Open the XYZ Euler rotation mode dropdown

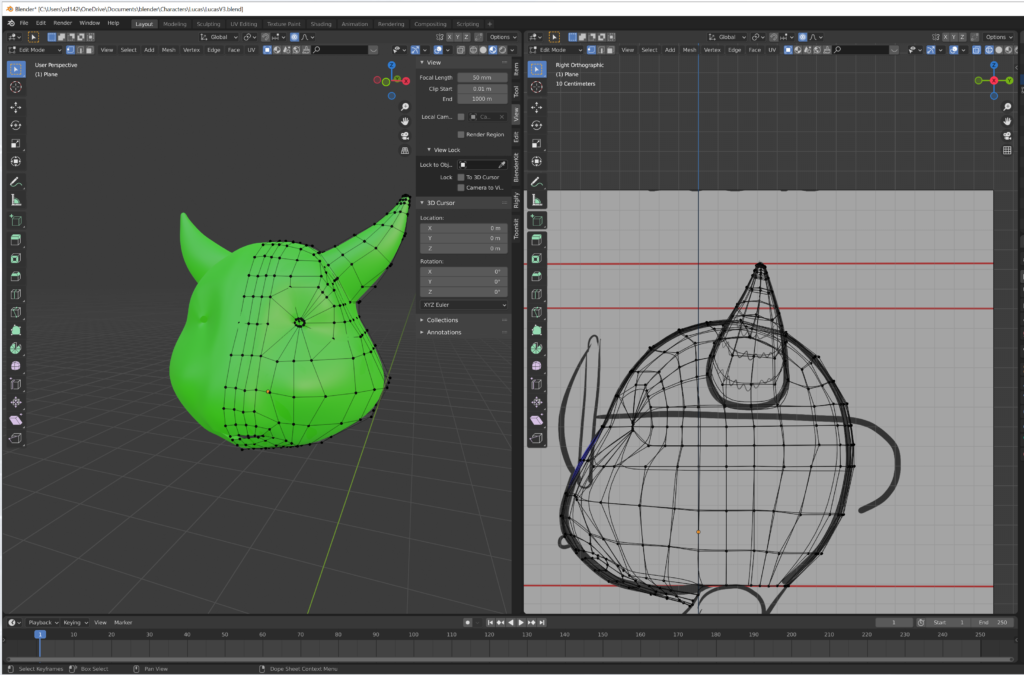463,304
